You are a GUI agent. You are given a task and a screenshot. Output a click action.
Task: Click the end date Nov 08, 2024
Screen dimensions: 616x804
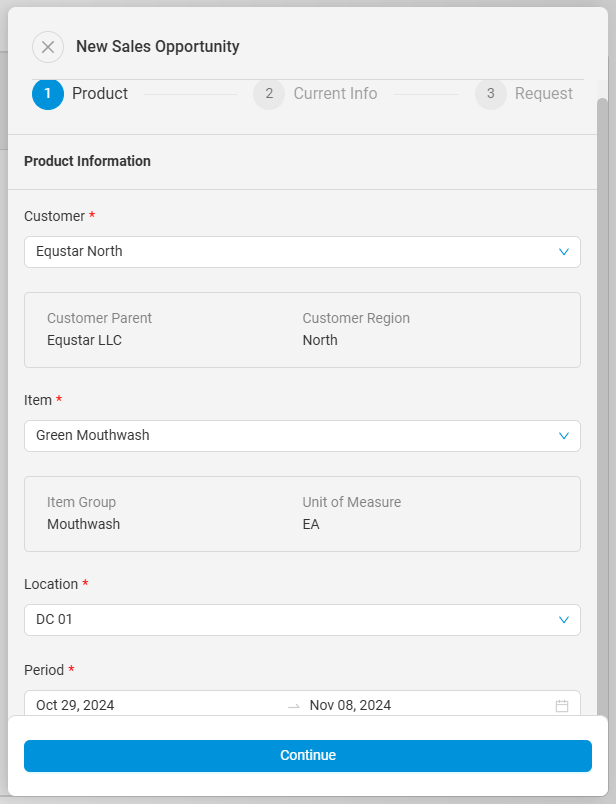coord(350,705)
